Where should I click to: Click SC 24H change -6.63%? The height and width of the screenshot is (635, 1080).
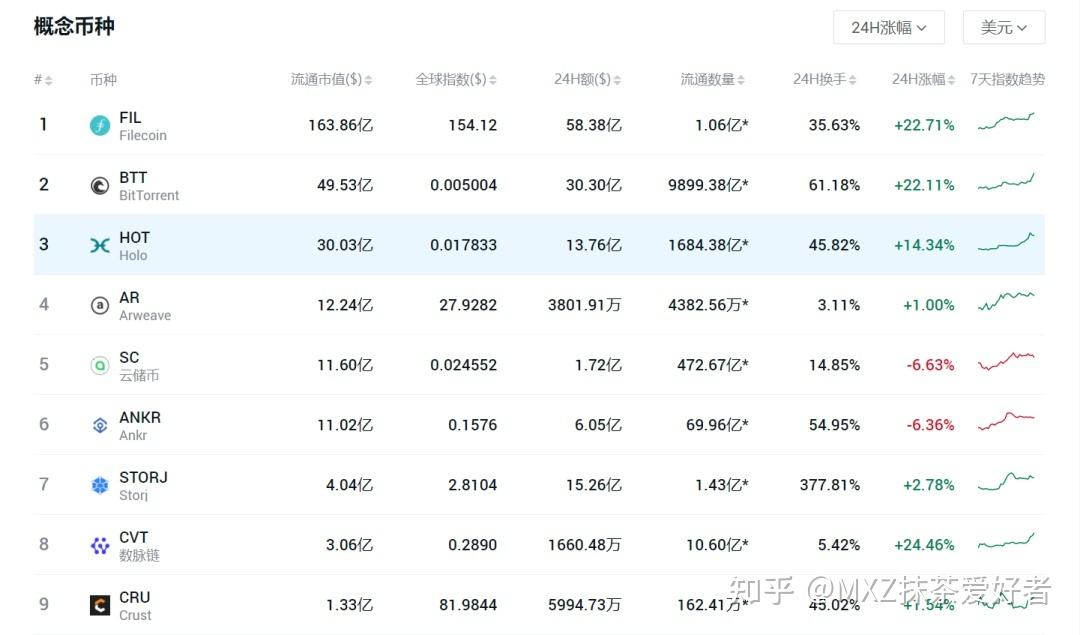(930, 365)
